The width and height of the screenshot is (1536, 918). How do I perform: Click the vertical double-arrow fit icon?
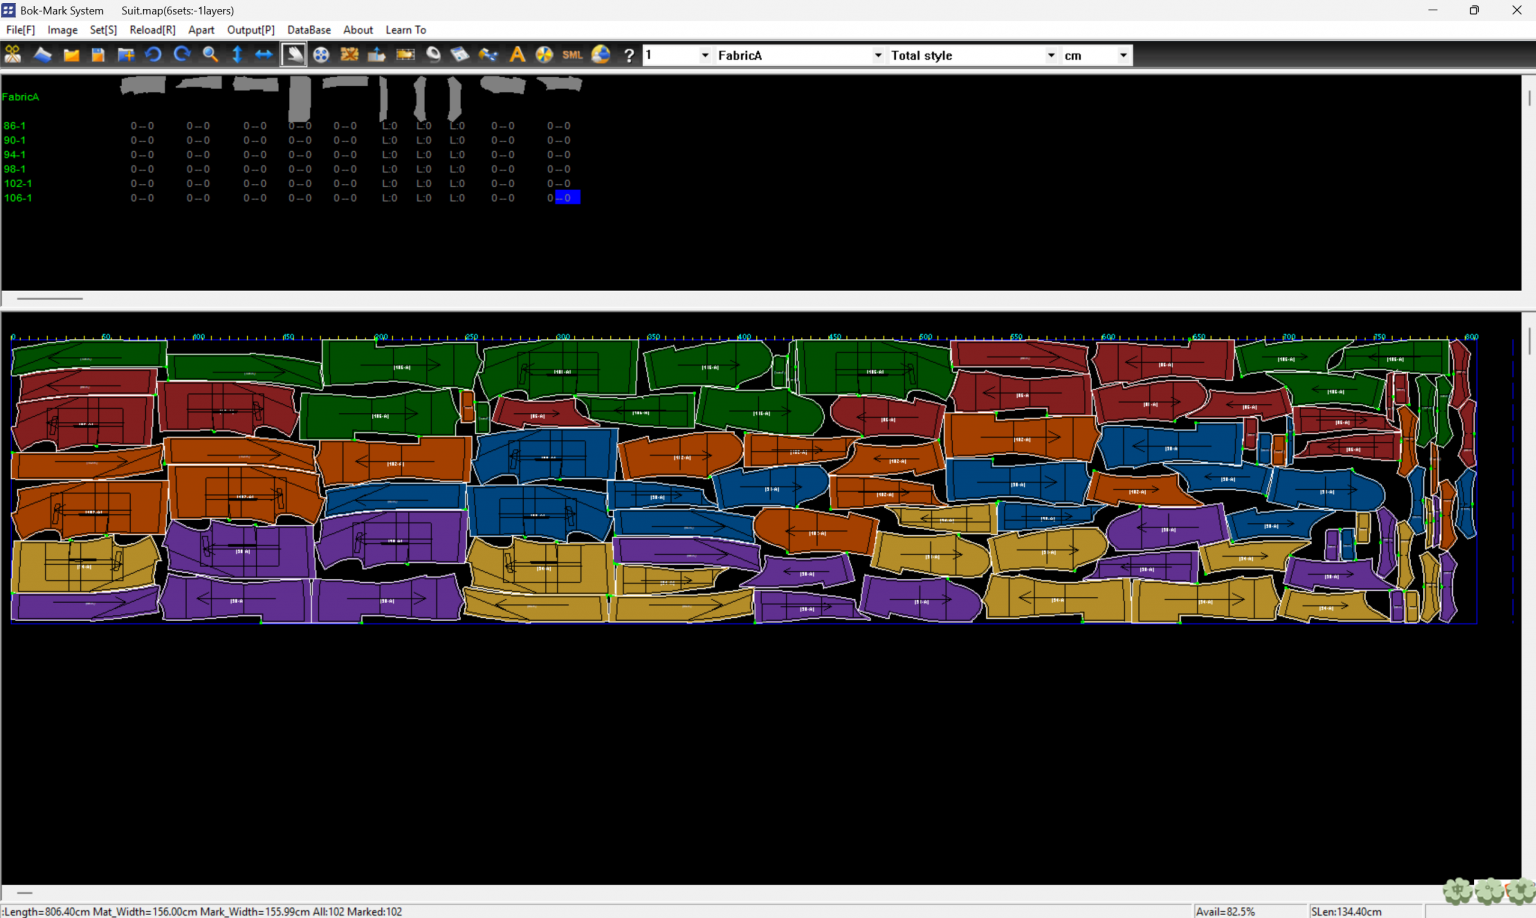coord(237,55)
